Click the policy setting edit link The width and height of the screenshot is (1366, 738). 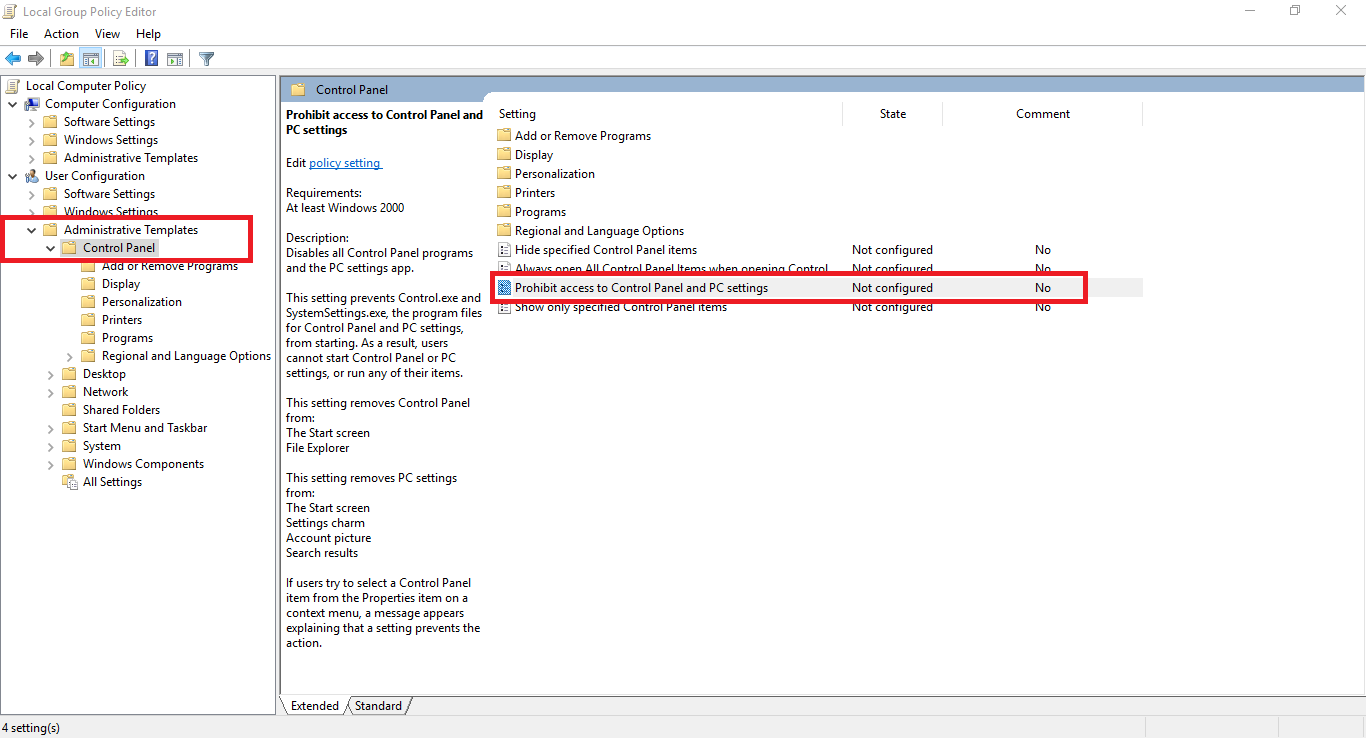point(345,162)
